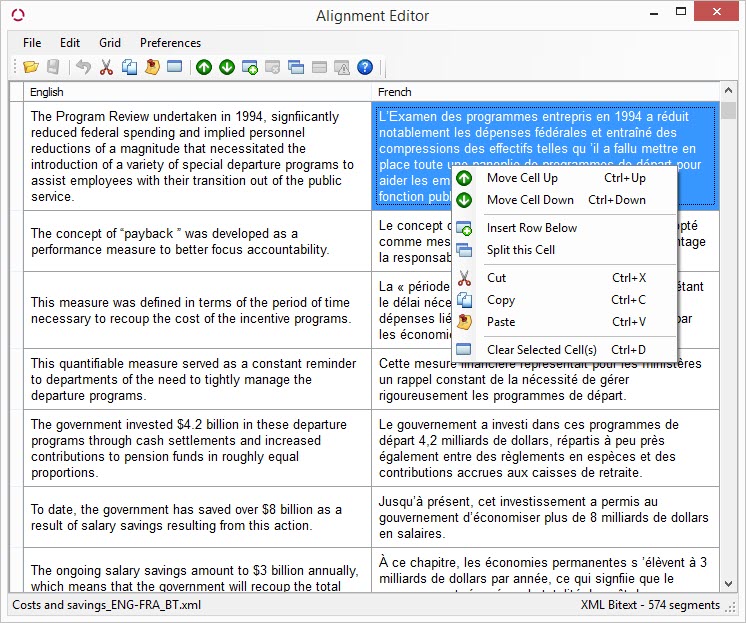Click toolbar Insert Row Below icon
The width and height of the screenshot is (746, 623).
[x=250, y=67]
